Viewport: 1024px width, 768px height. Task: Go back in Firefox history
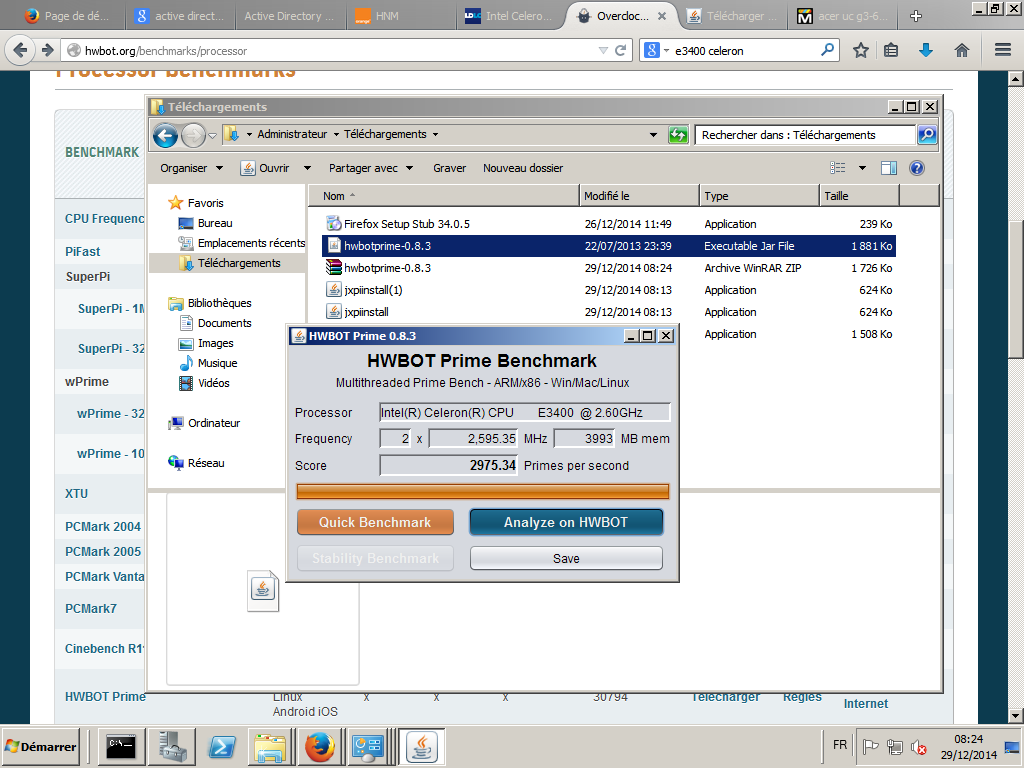20,50
